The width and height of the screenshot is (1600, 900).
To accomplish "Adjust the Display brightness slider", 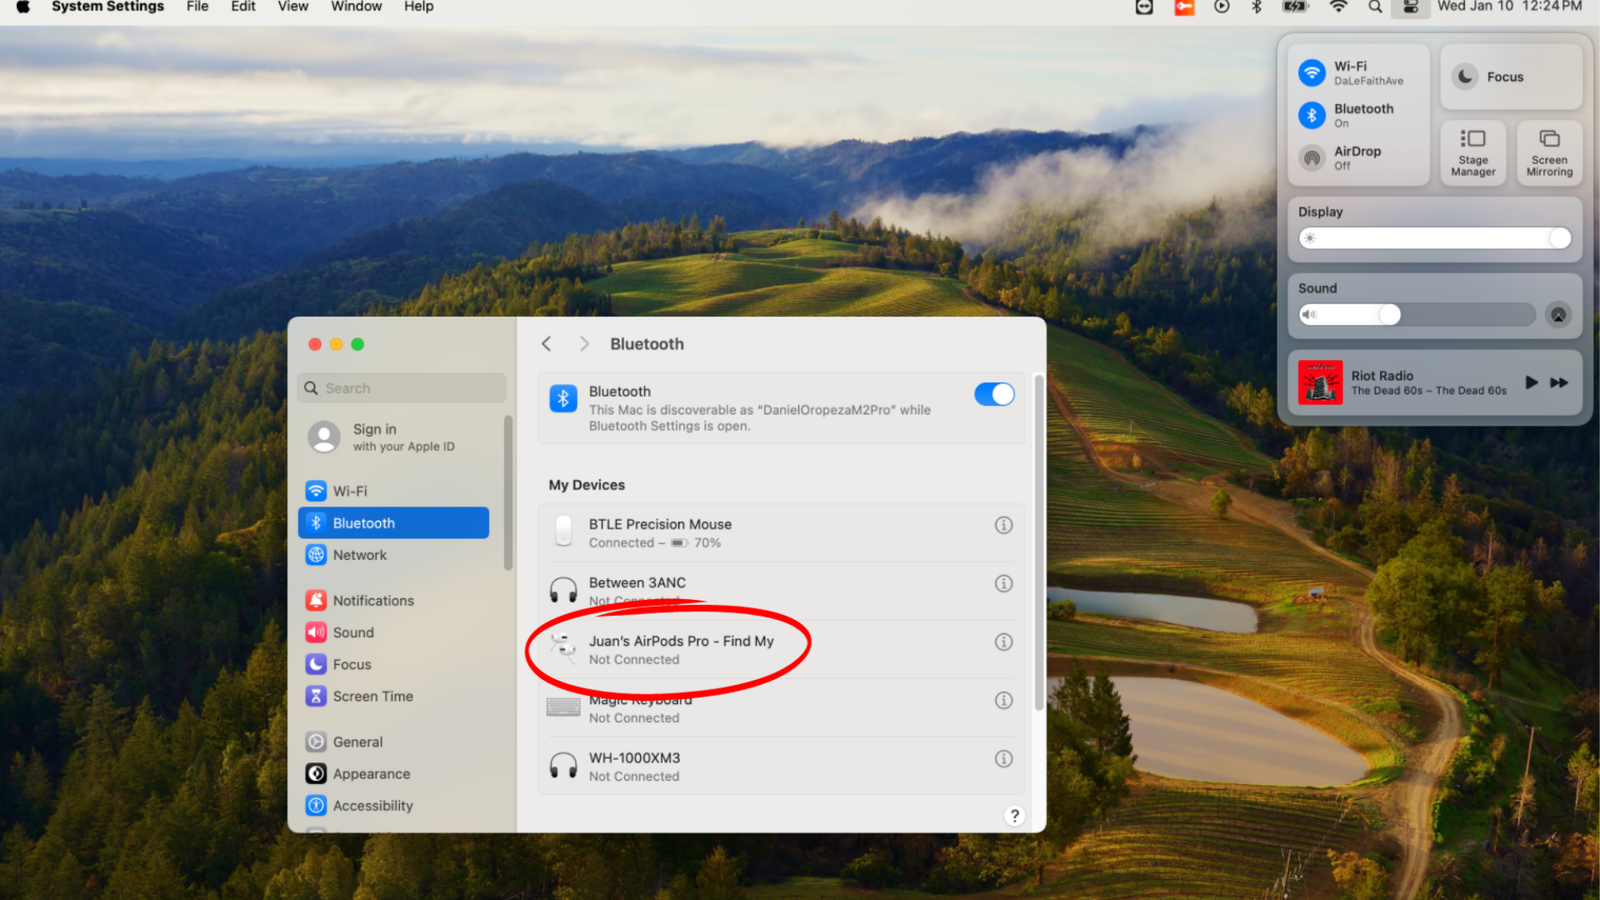I will point(1434,238).
